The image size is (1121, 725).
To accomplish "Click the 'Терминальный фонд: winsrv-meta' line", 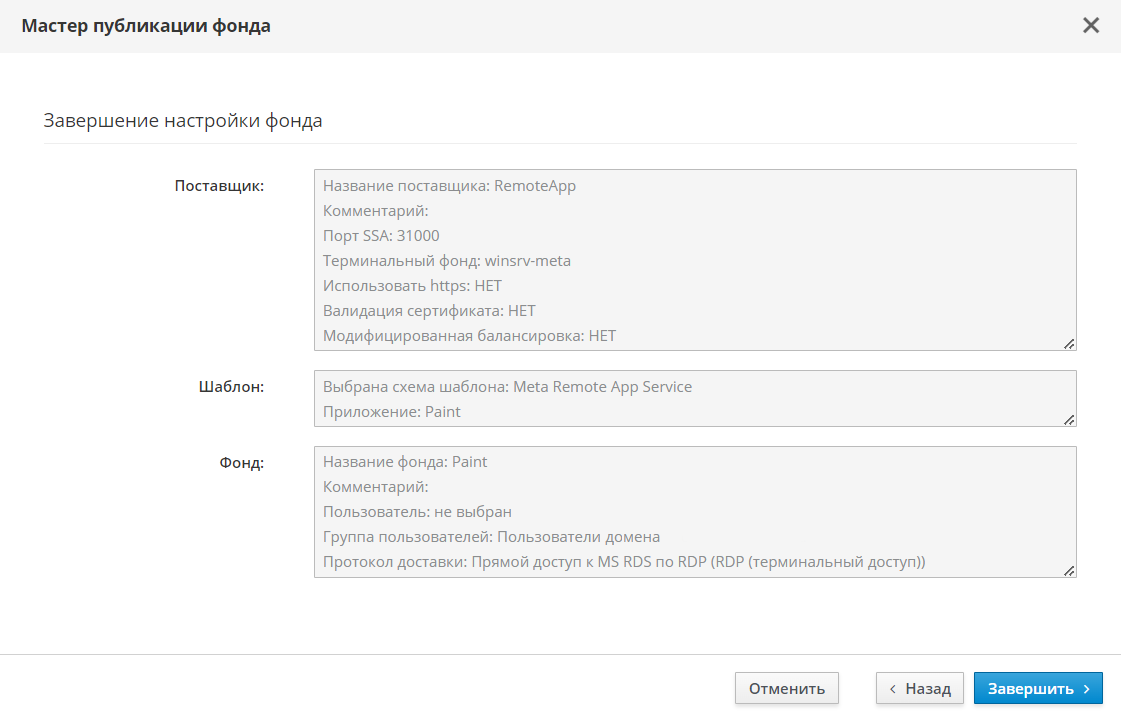I will coord(447,261).
